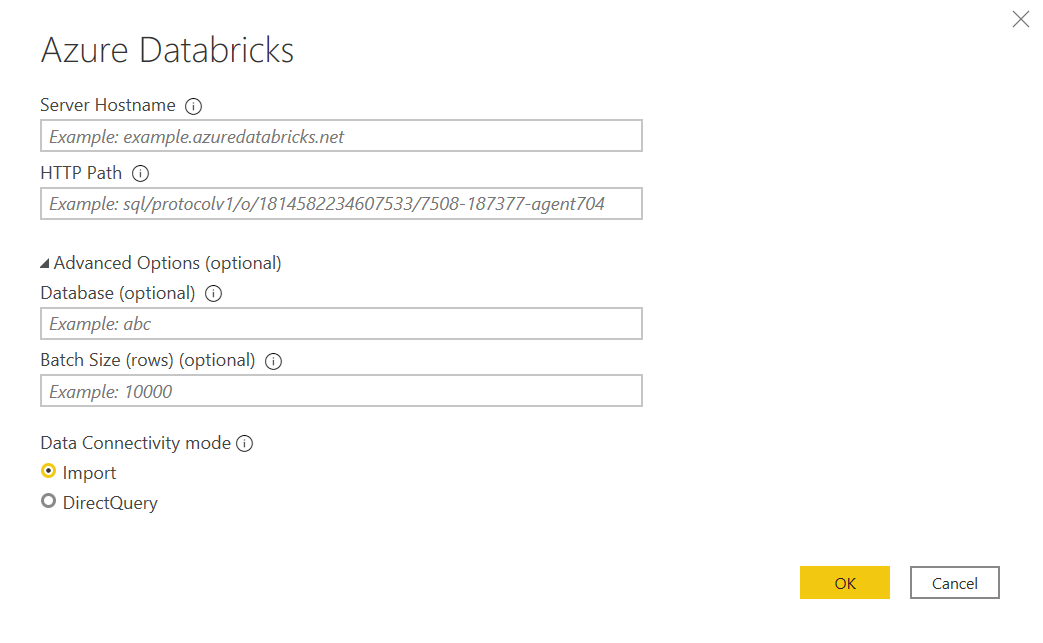Select the Import connectivity mode

48,471
